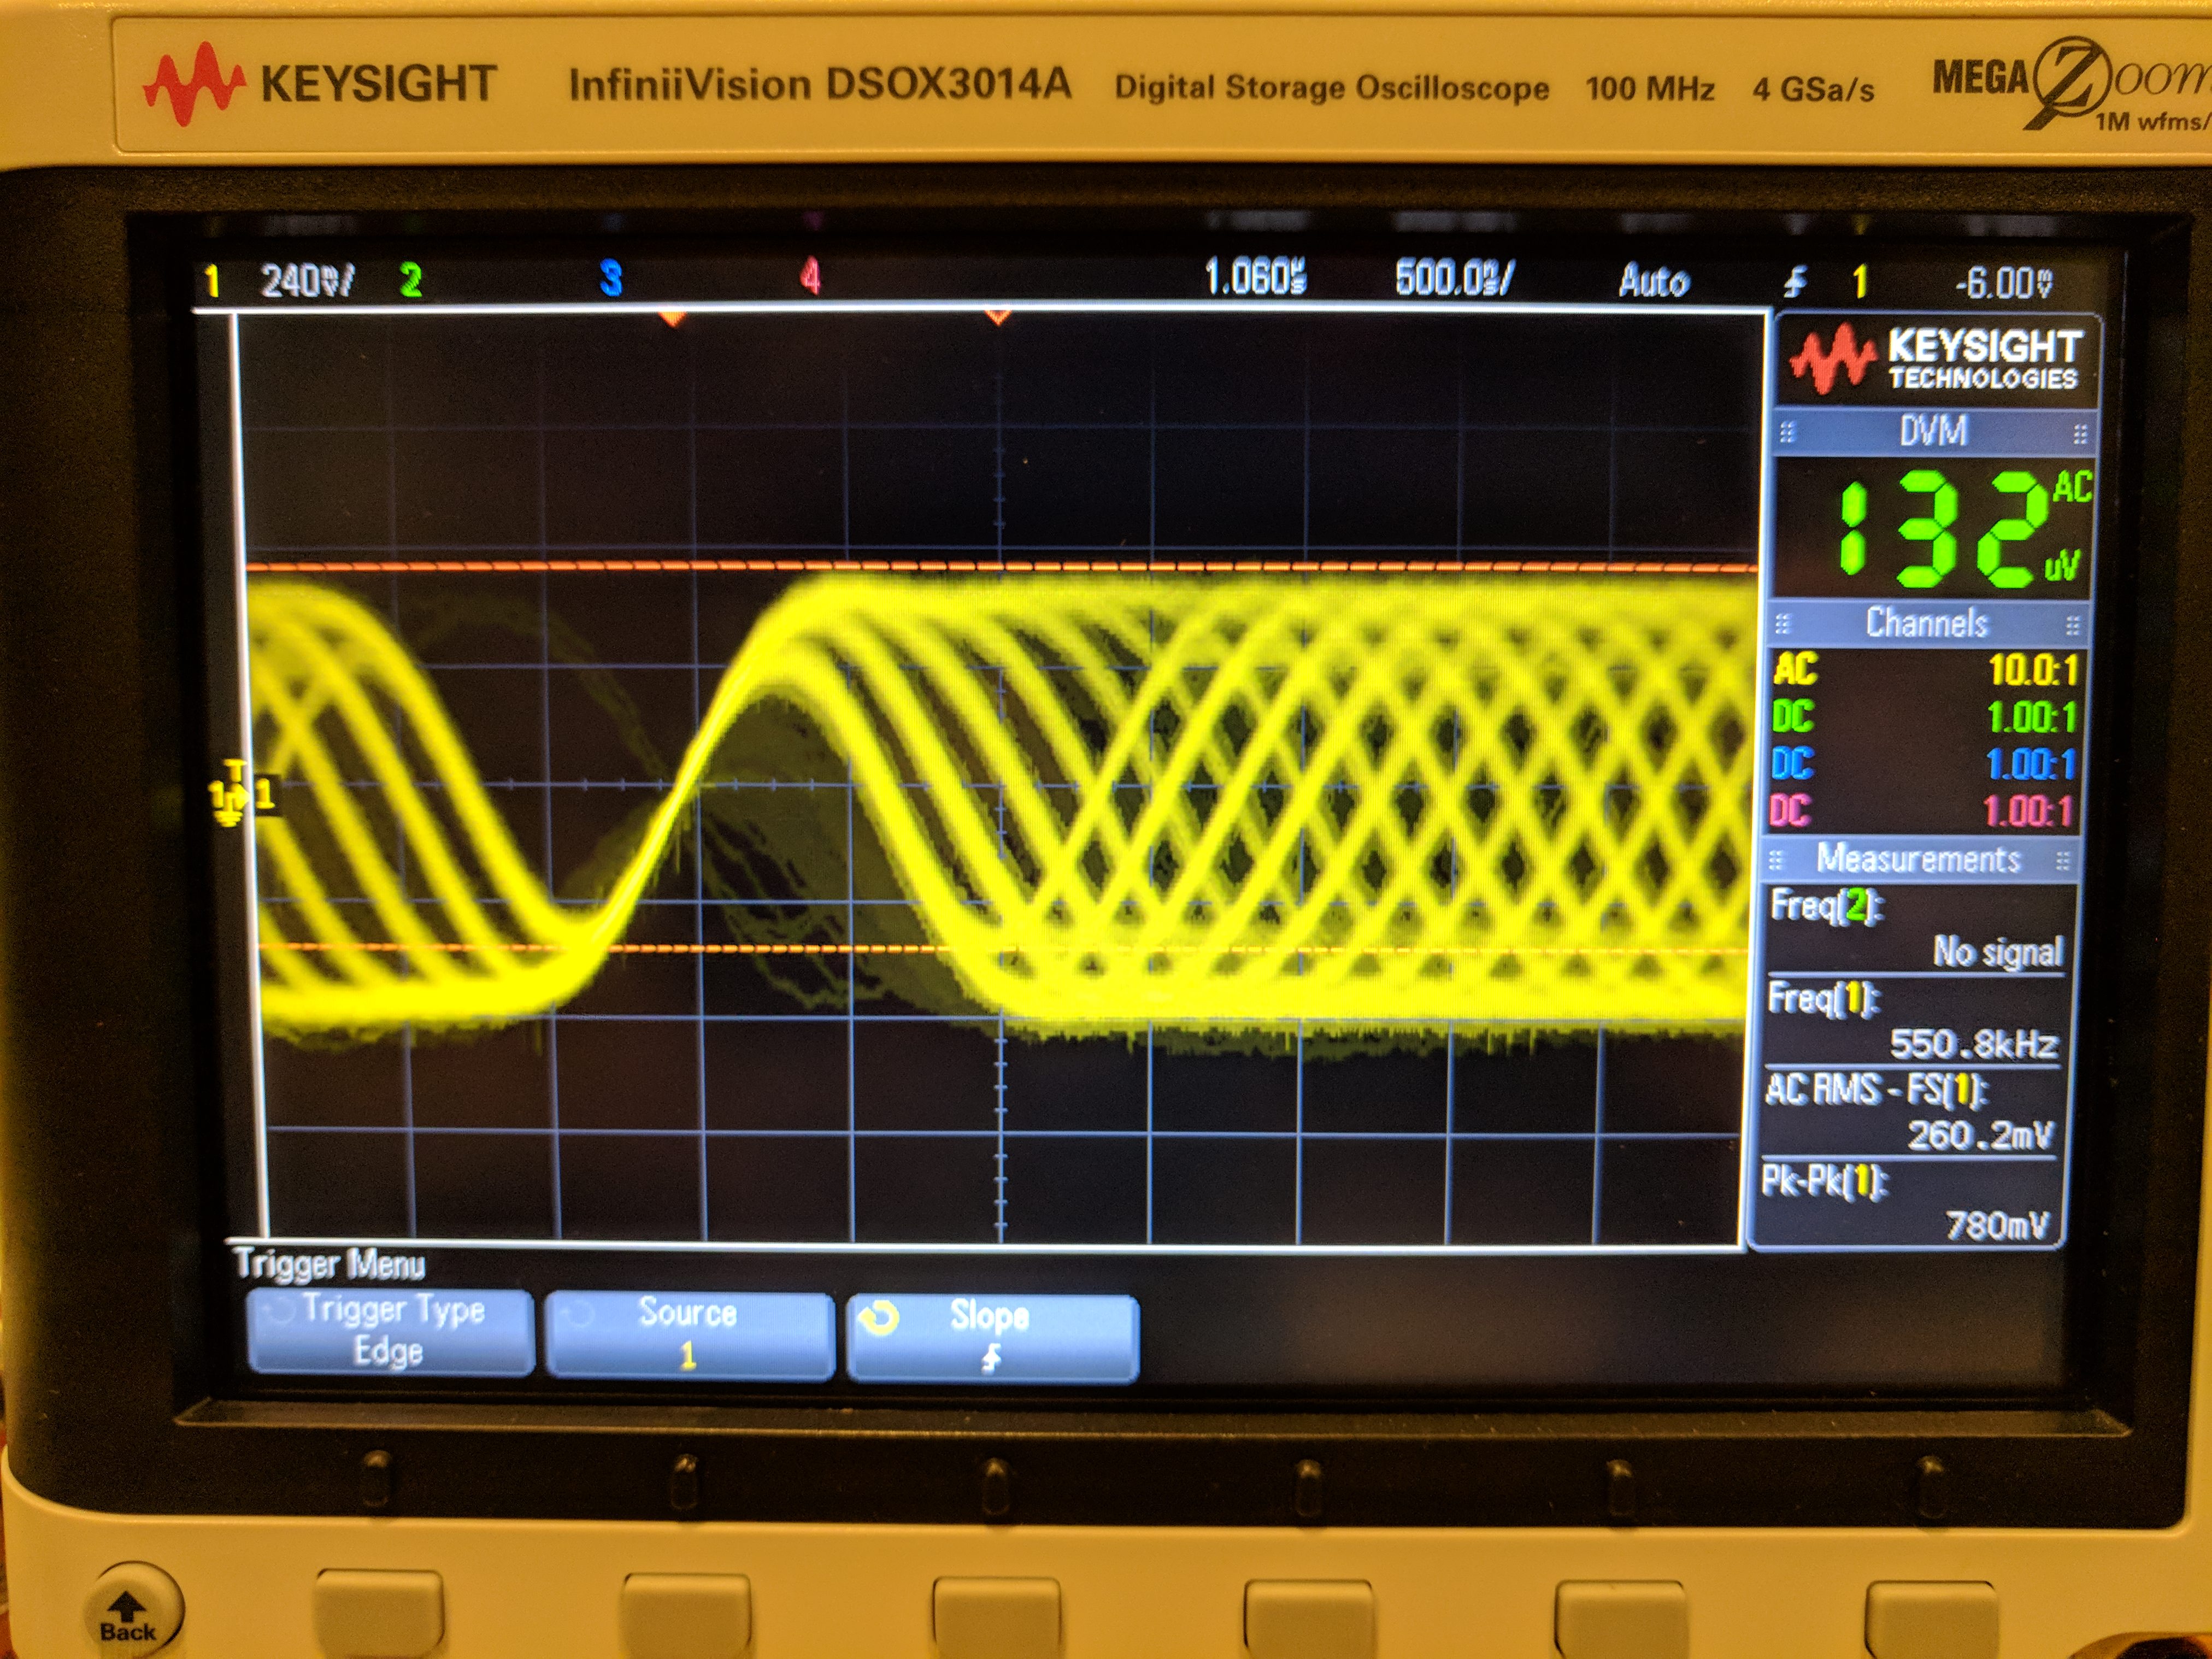The image size is (2212, 1659).
Task: Select the rising edge icon in status bar
Action: [1795, 282]
